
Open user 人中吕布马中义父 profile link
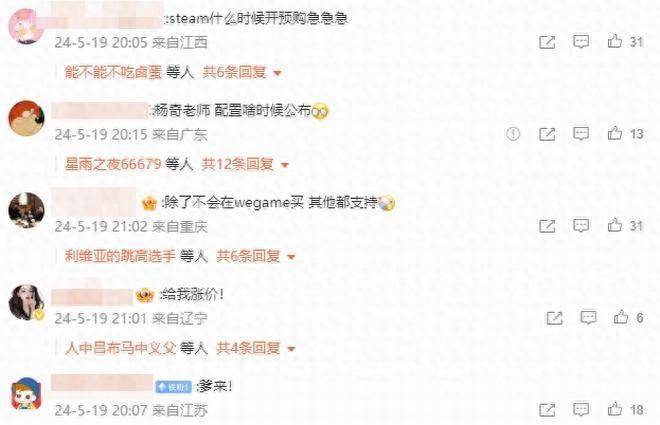[120, 348]
